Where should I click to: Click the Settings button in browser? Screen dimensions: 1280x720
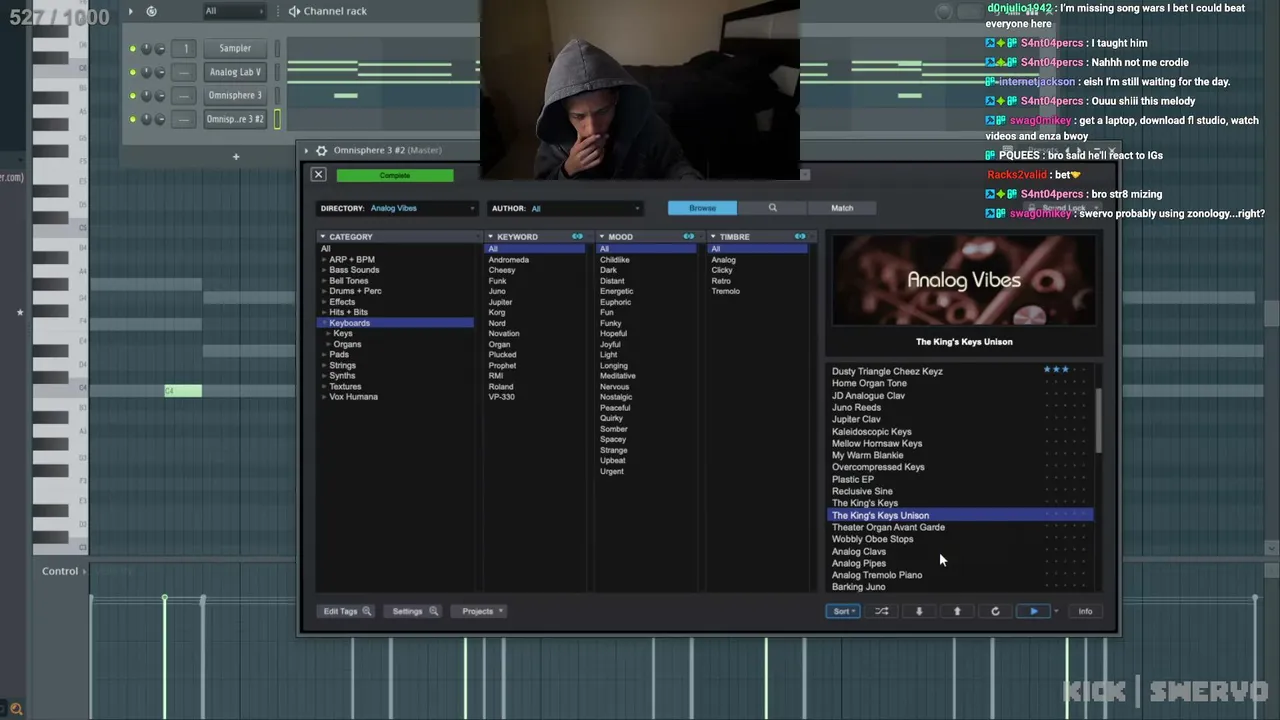coord(414,611)
